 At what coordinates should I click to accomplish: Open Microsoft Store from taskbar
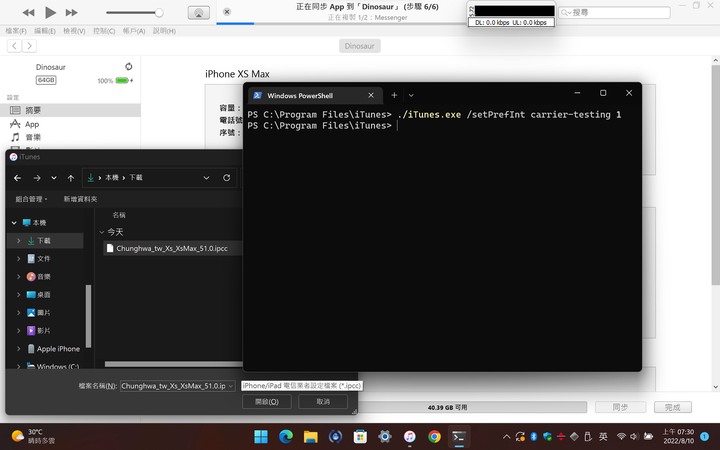360,437
